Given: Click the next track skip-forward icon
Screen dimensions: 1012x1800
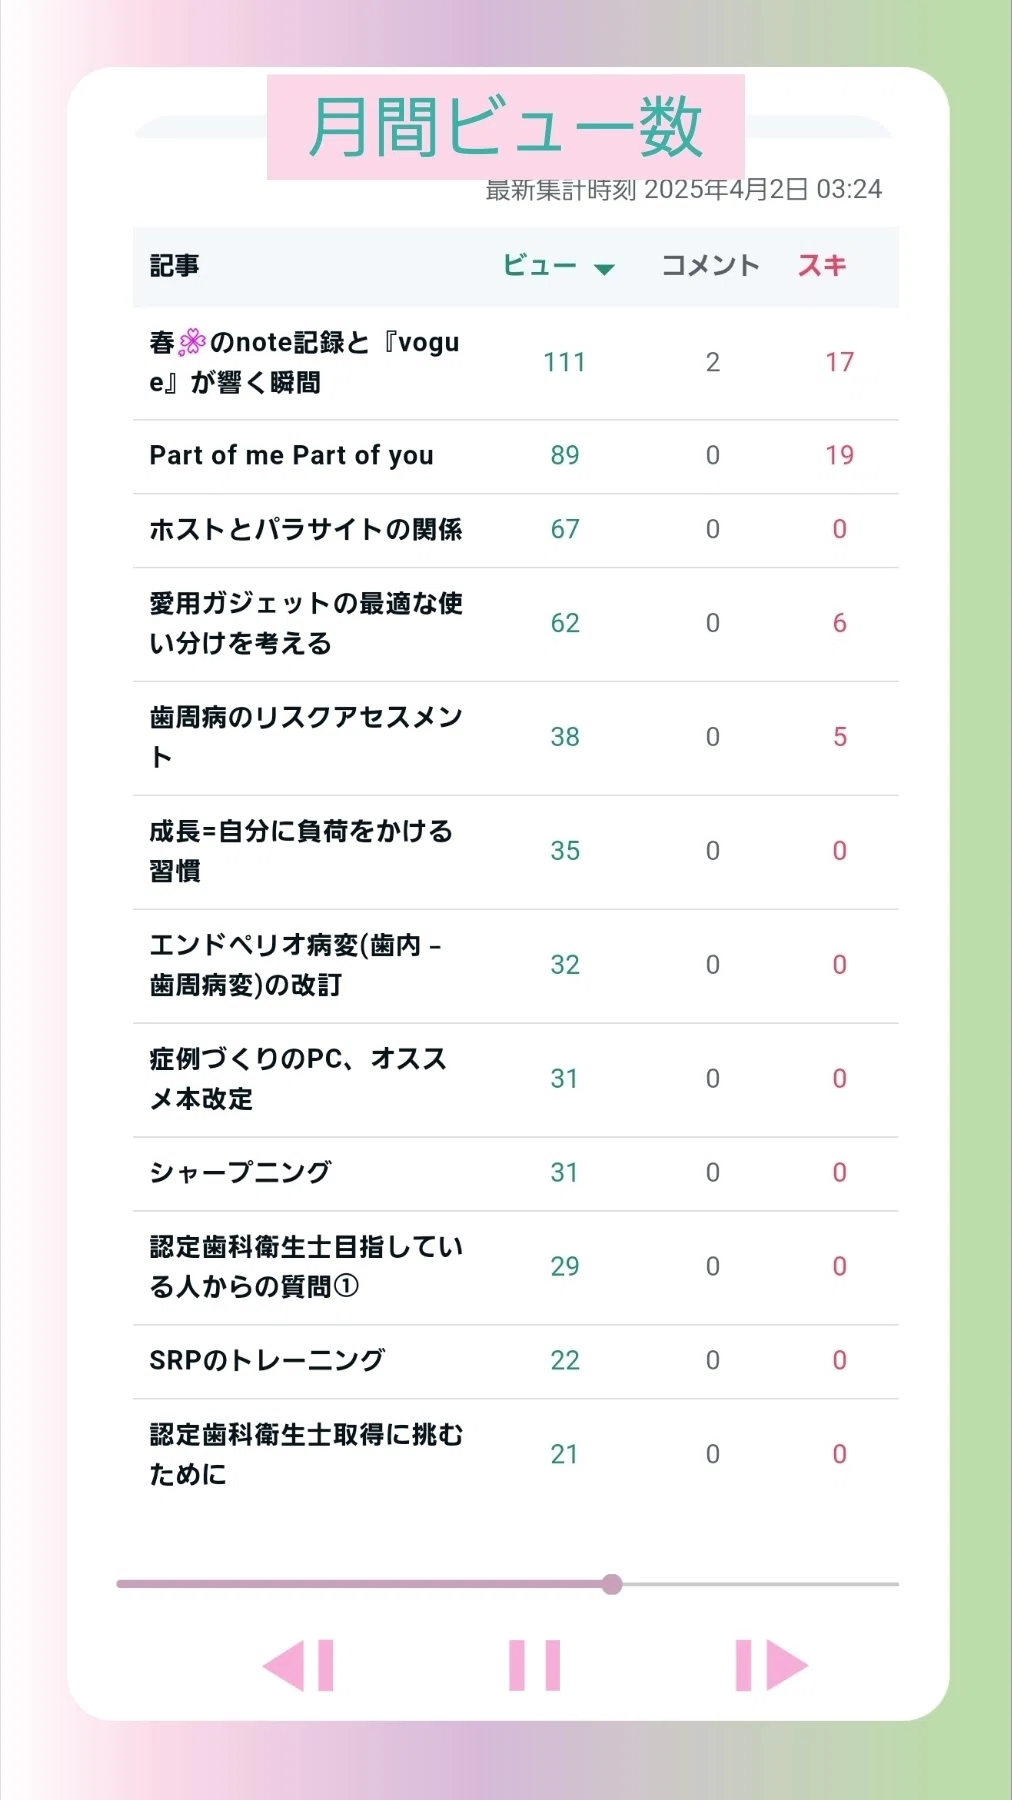Looking at the screenshot, I should (x=771, y=1665).
